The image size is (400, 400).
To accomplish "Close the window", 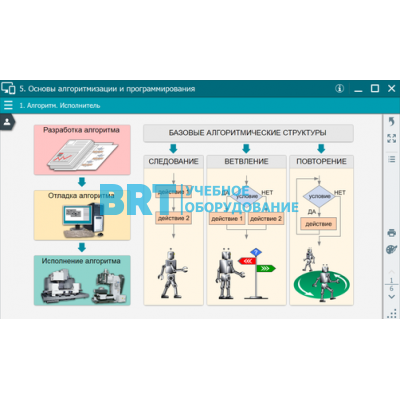I will pyautogui.click(x=392, y=89).
